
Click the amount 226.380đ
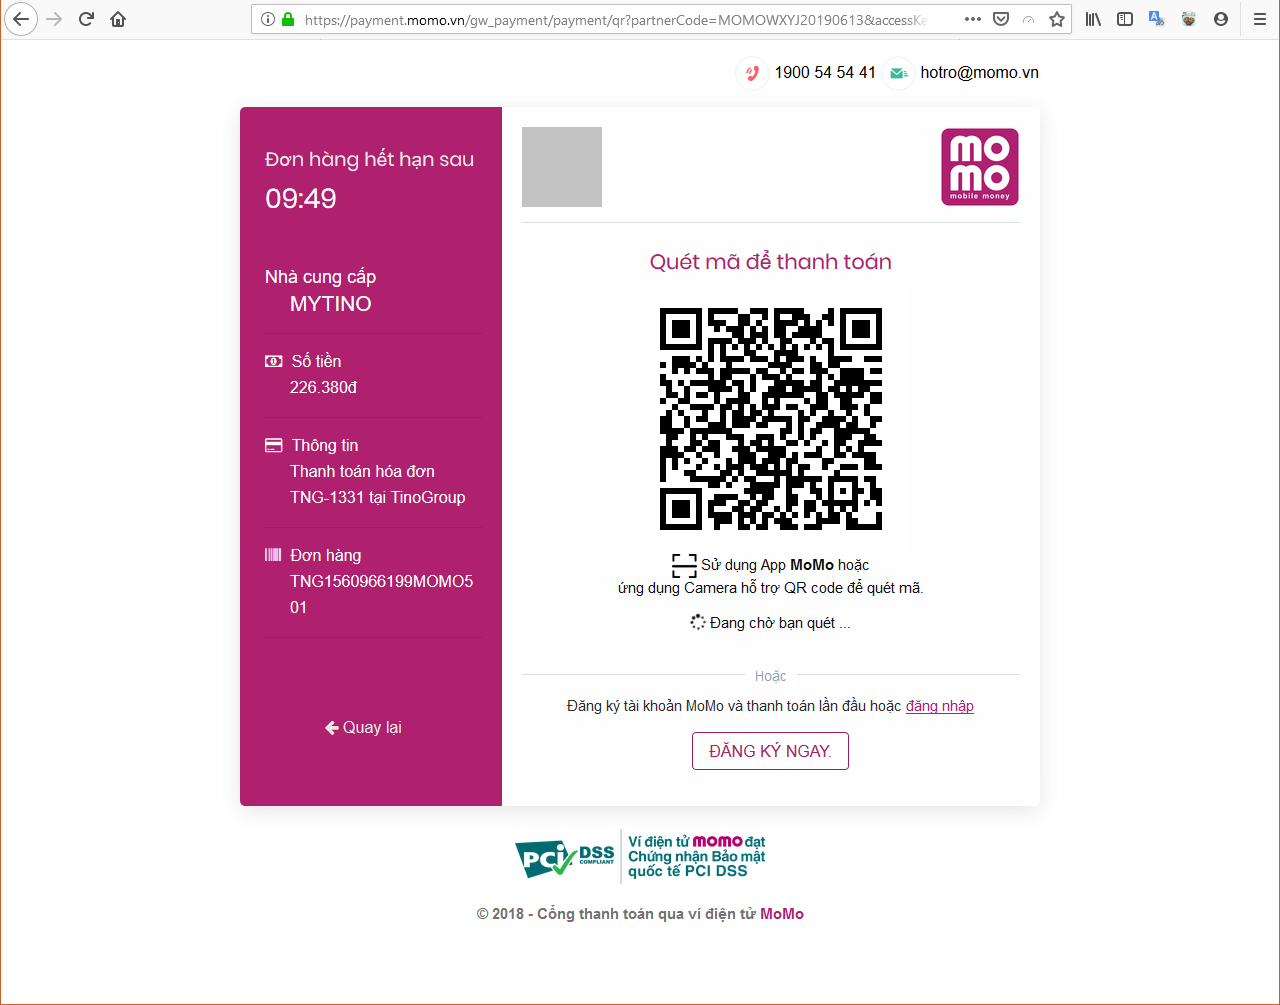pyautogui.click(x=324, y=387)
